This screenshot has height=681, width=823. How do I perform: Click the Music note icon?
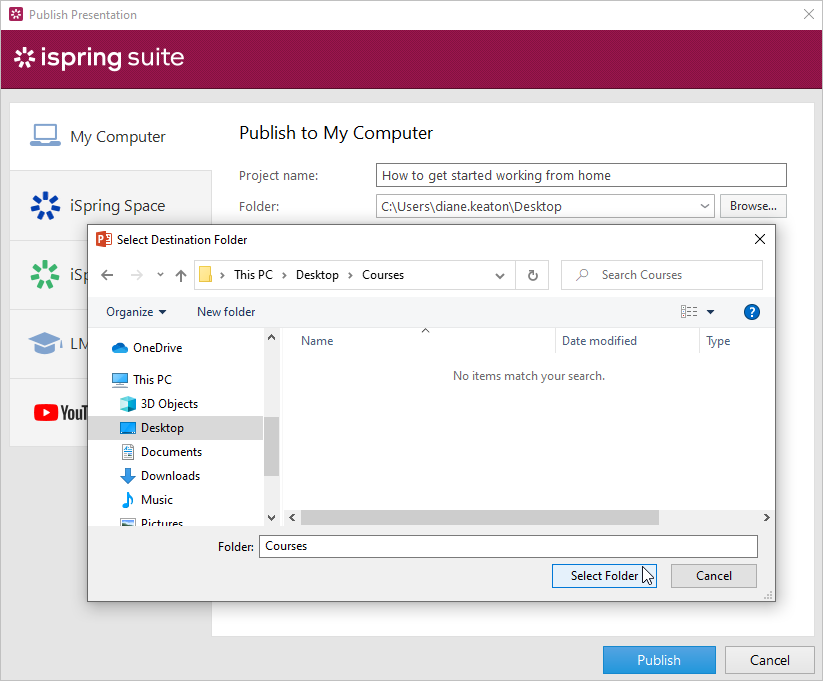[x=128, y=500]
